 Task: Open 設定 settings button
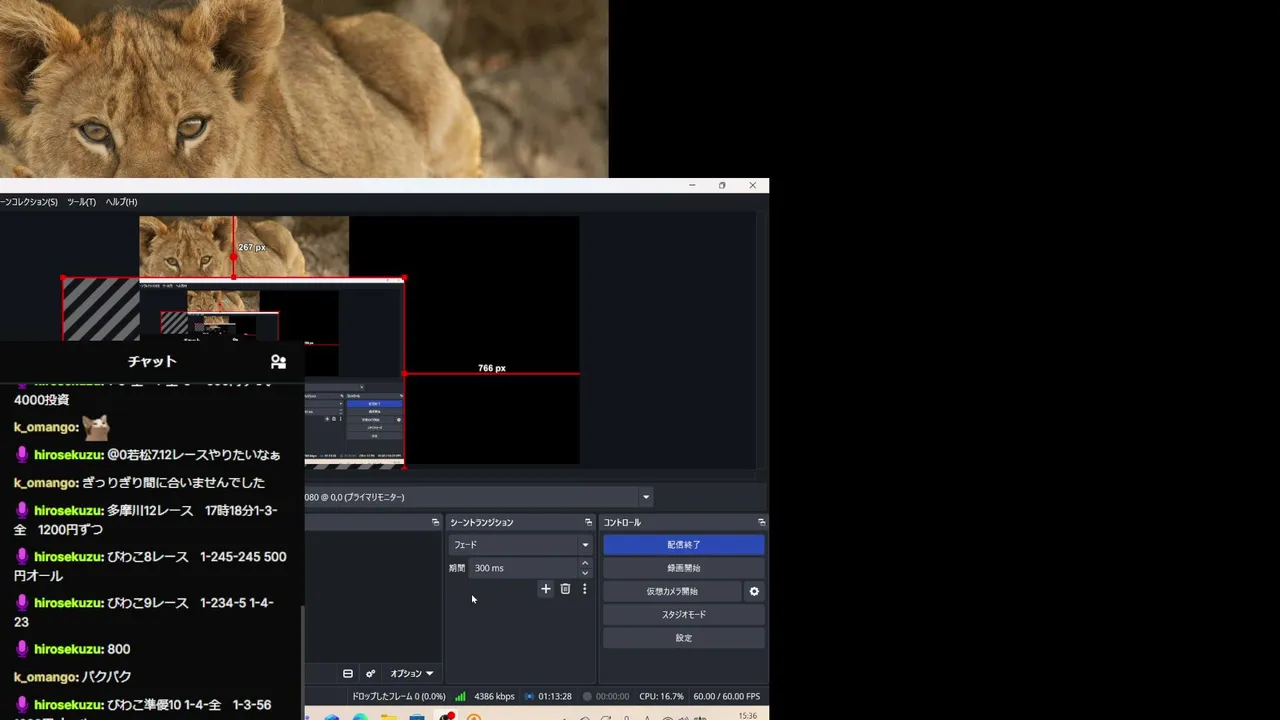(684, 638)
